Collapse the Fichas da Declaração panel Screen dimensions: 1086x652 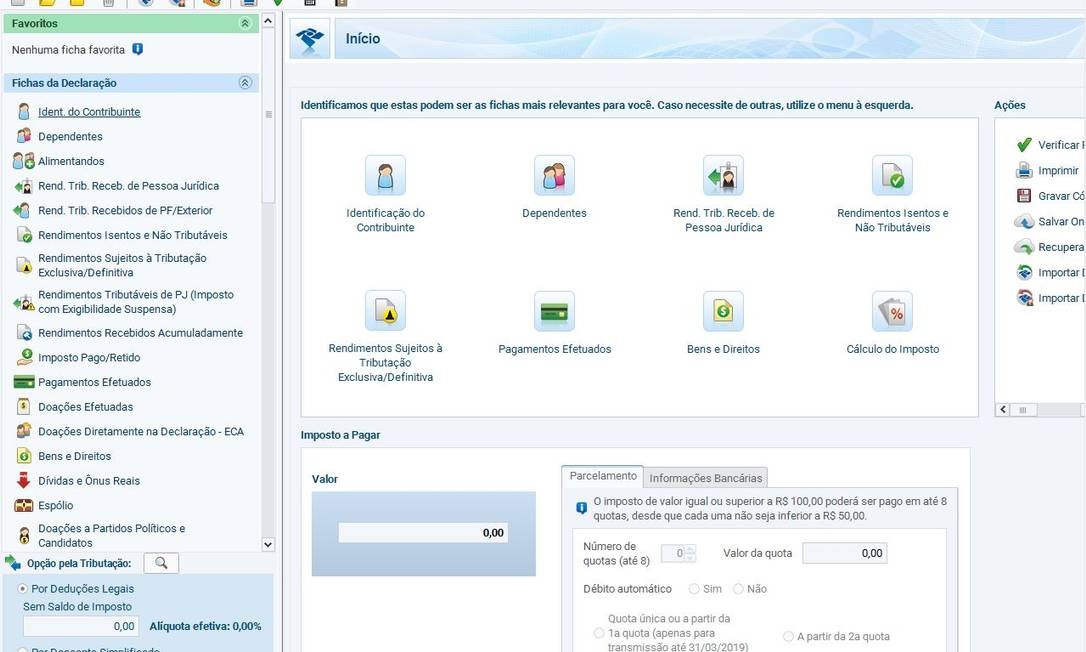coord(245,83)
